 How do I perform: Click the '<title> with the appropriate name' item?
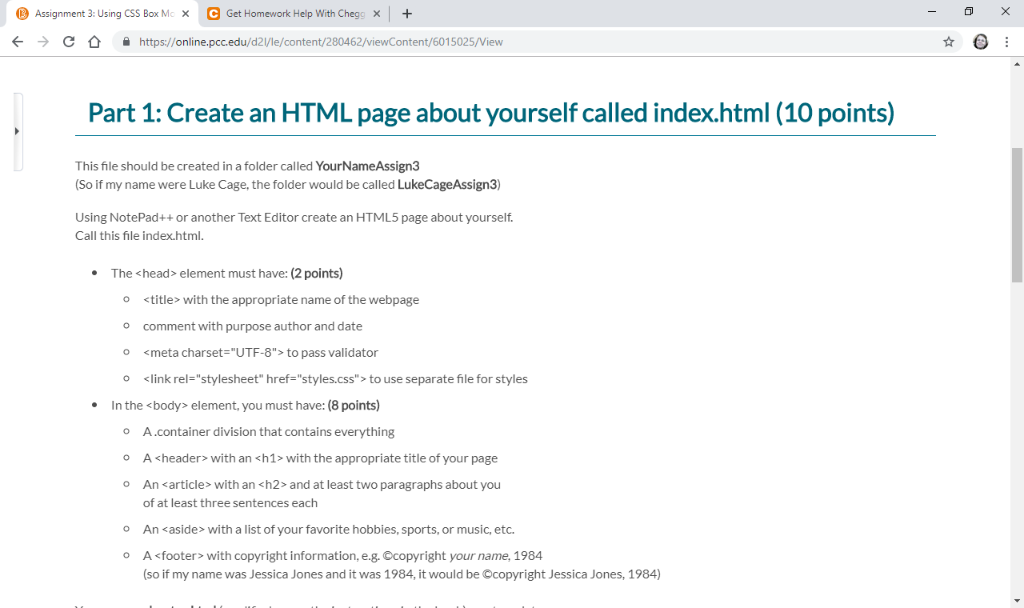(x=281, y=300)
